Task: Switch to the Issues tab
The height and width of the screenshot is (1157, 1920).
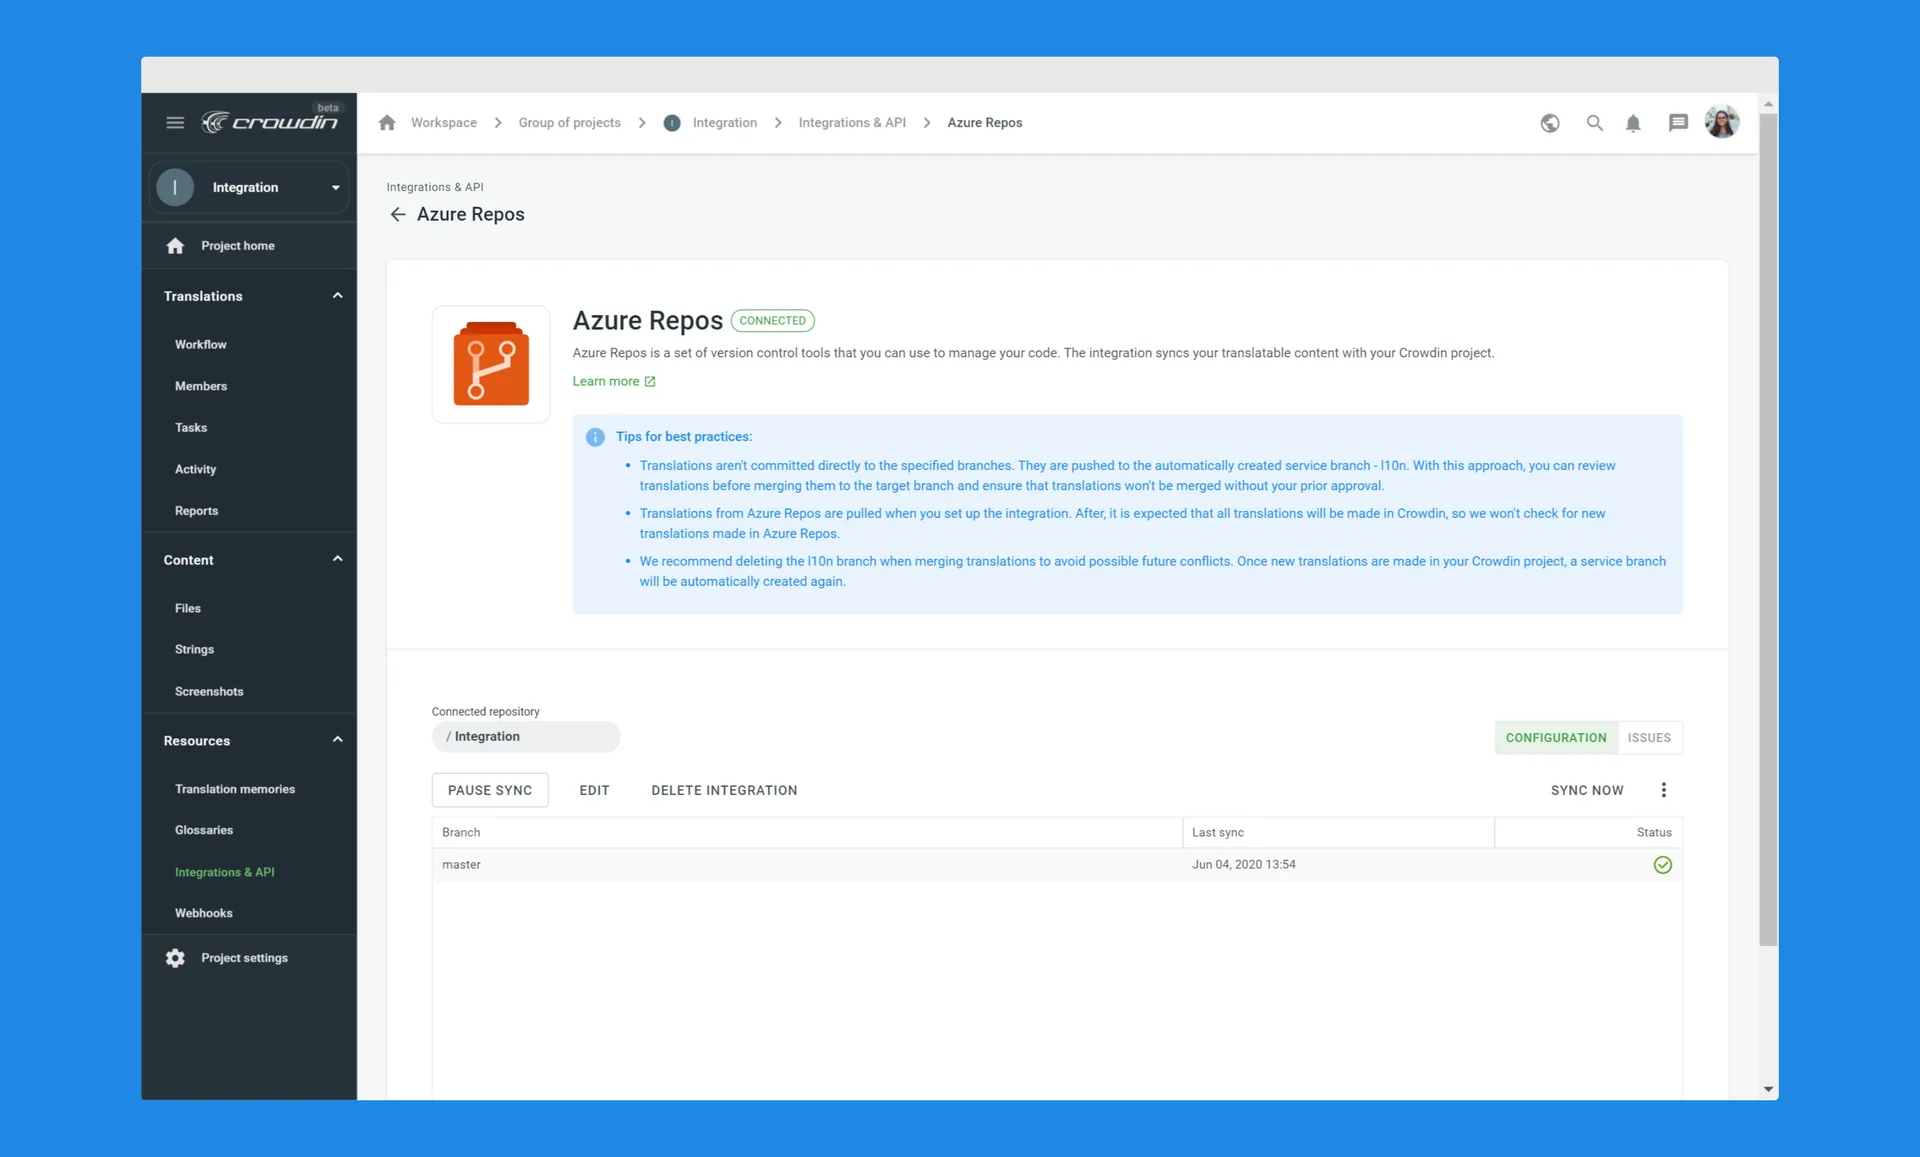Action: pos(1649,738)
